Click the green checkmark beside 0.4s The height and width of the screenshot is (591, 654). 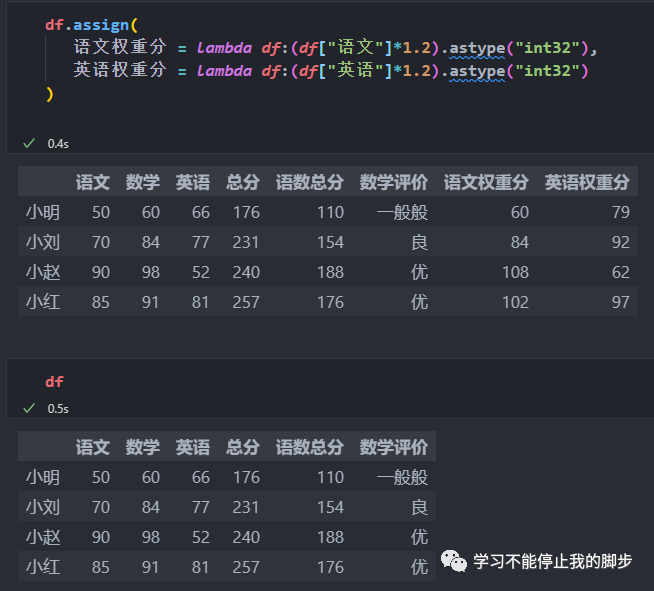29,143
